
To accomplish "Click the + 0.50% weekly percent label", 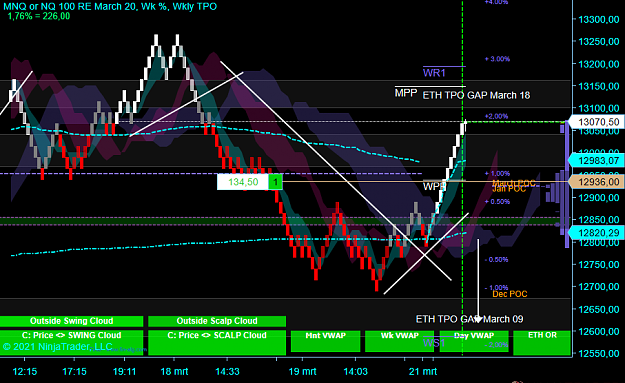I will pyautogui.click(x=497, y=202).
